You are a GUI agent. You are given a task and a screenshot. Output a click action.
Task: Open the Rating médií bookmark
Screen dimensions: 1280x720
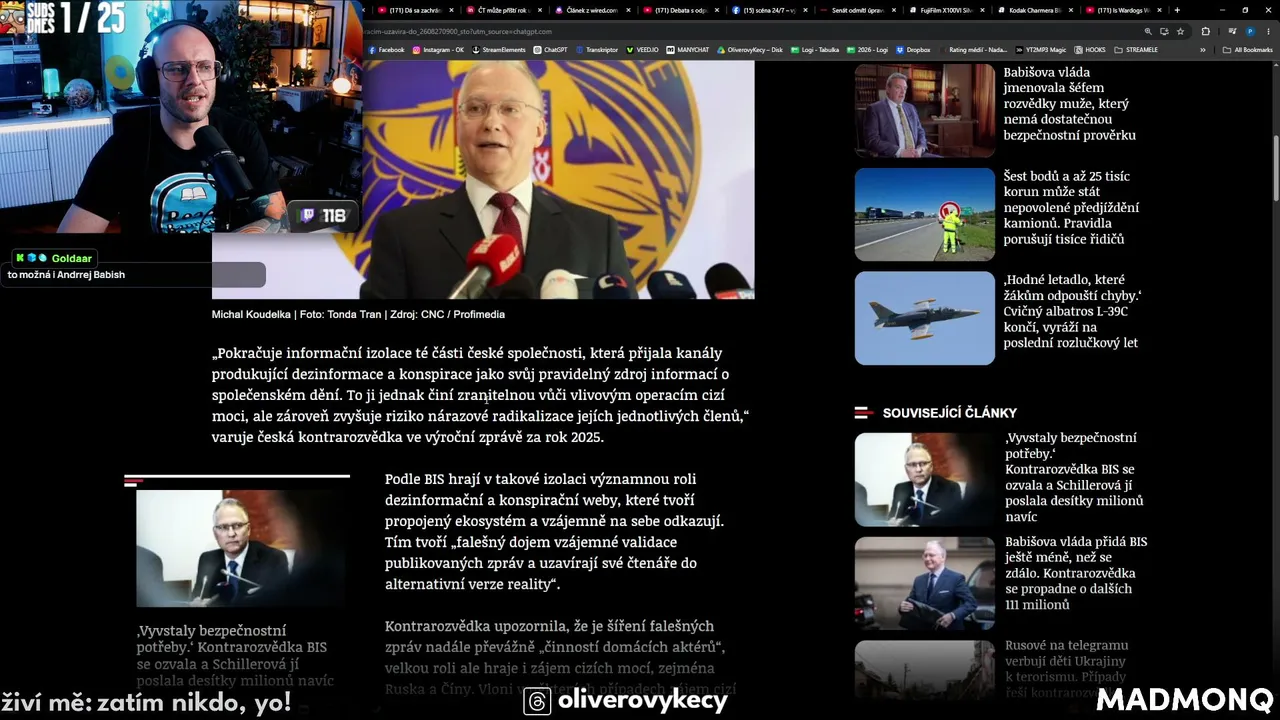(x=973, y=49)
